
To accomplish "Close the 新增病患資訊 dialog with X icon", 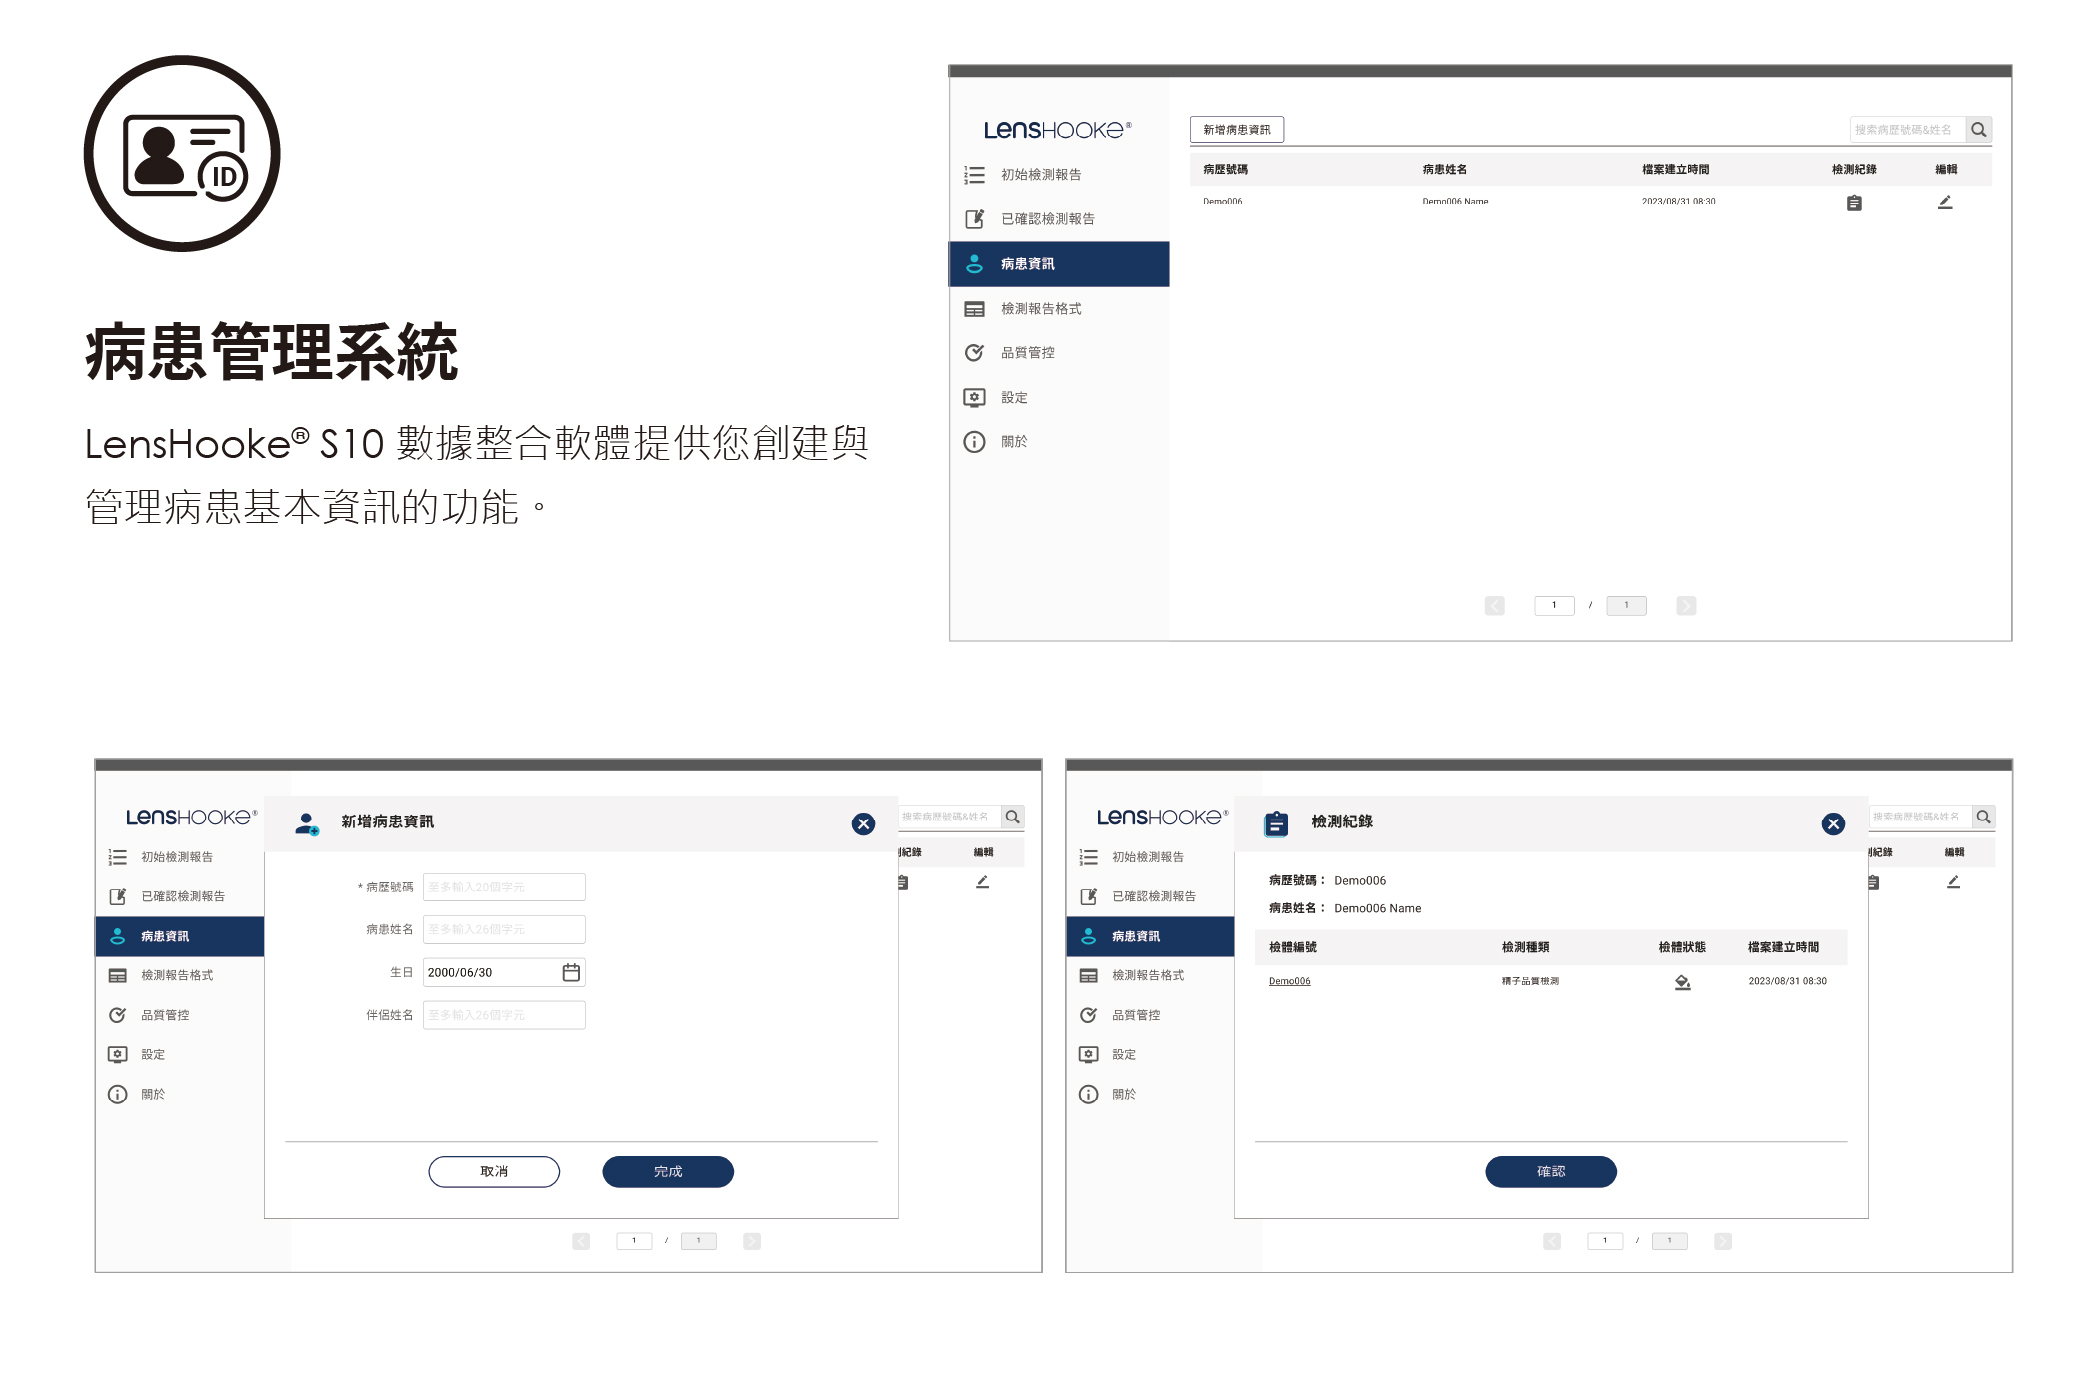I will click(863, 824).
